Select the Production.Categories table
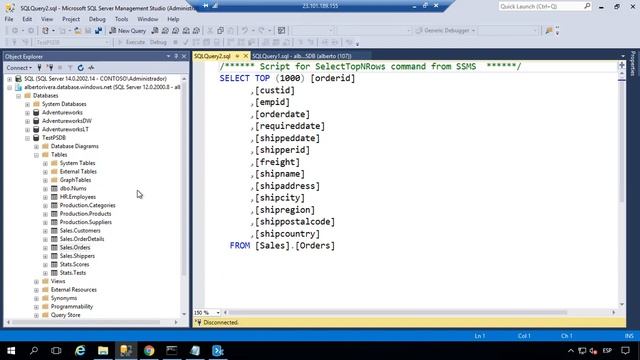Screen dimensions: 640x360 (87, 205)
